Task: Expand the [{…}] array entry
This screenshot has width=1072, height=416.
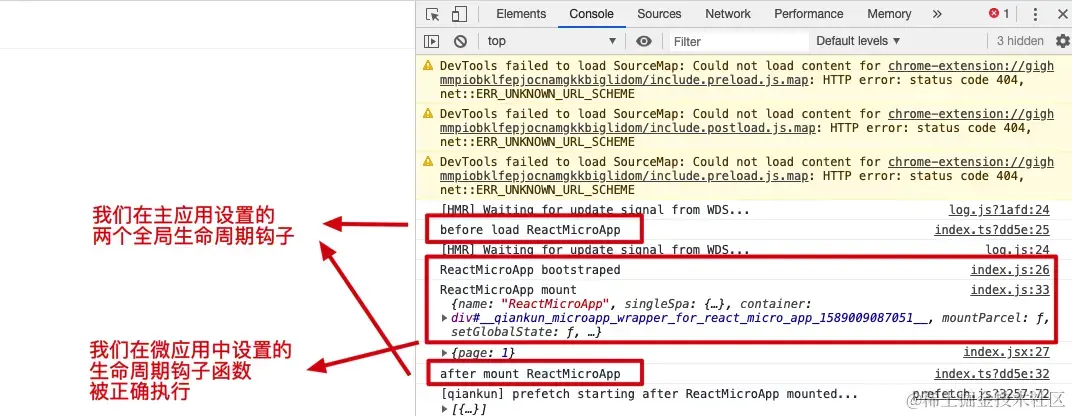Action: 445,409
